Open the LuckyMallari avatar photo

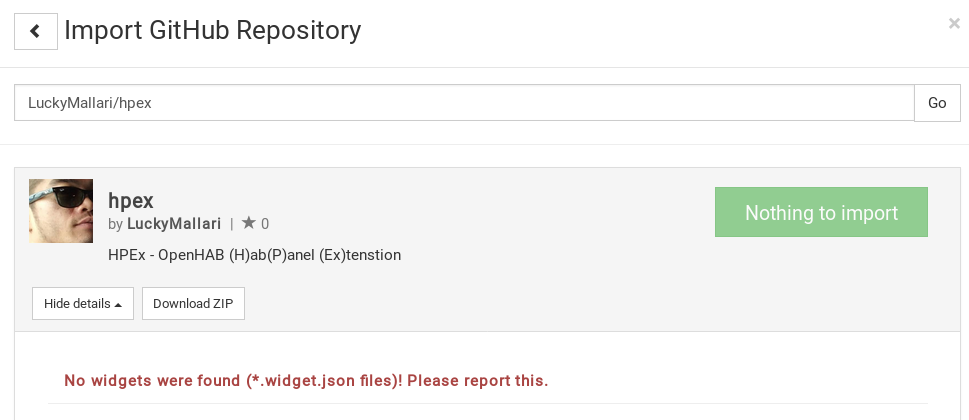point(61,211)
